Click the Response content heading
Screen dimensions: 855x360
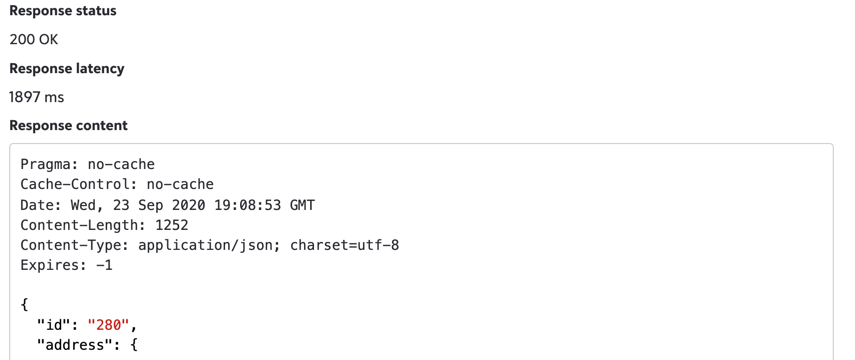click(69, 125)
